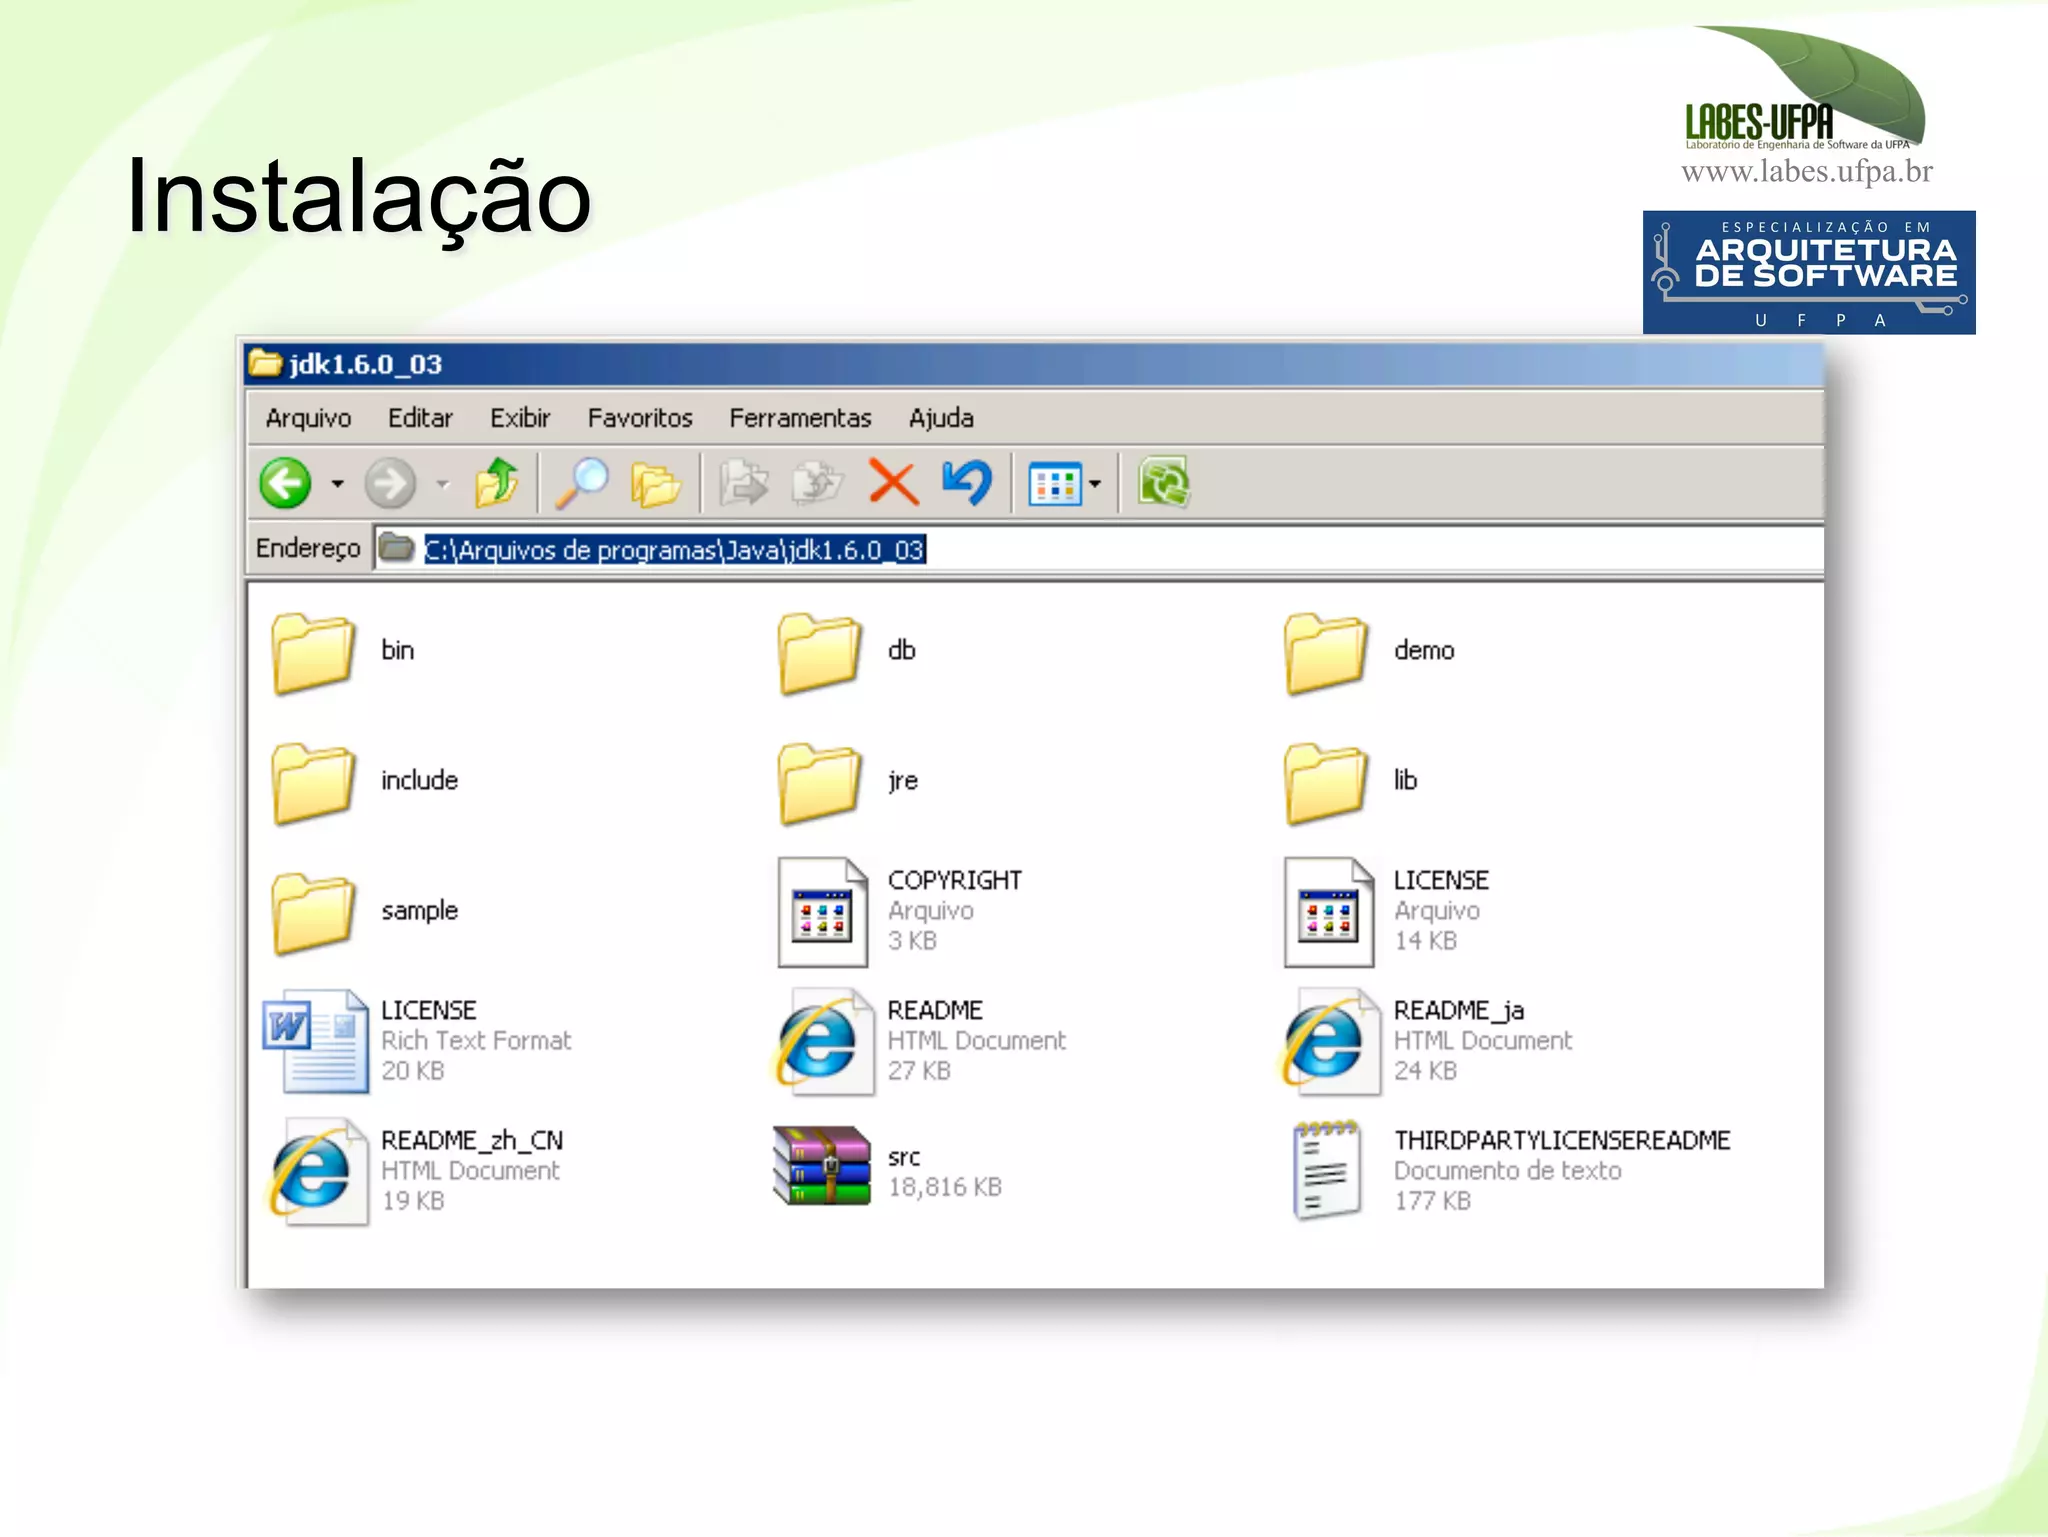This screenshot has height=1537, width=2048.
Task: Select the demo folder icon
Action: 1326,653
